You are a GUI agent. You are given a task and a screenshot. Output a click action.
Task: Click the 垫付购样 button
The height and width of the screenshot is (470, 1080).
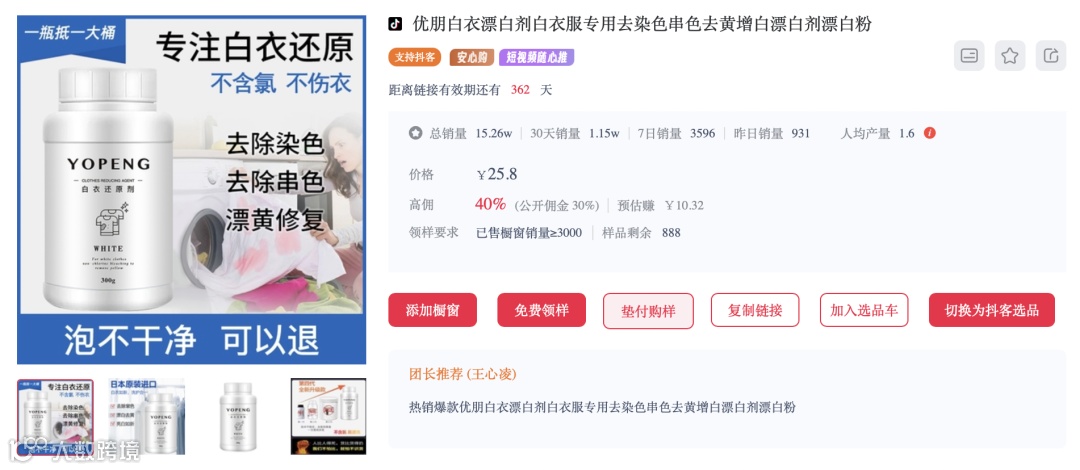pyautogui.click(x=648, y=311)
